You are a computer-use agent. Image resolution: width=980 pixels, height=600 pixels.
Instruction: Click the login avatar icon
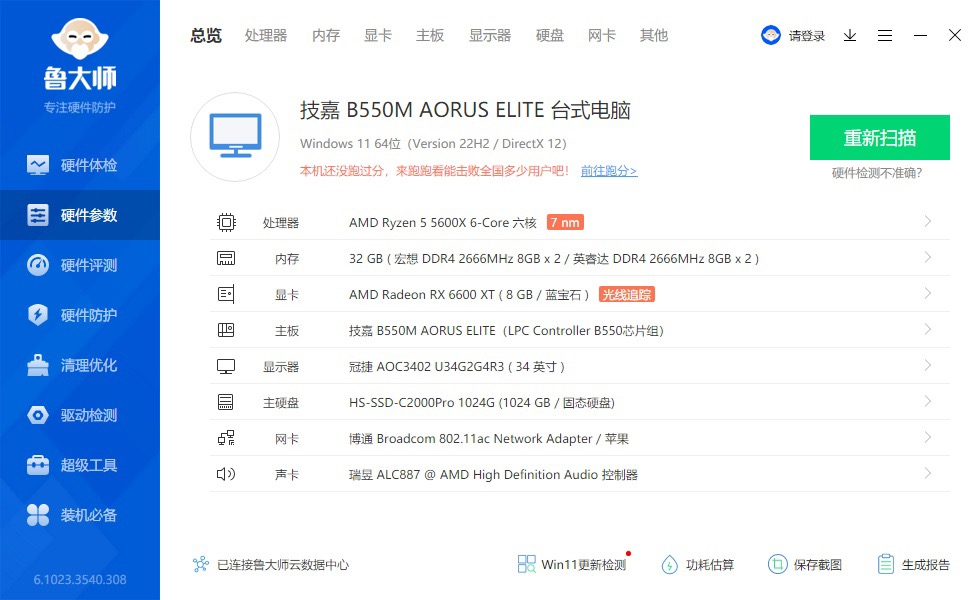(x=771, y=35)
